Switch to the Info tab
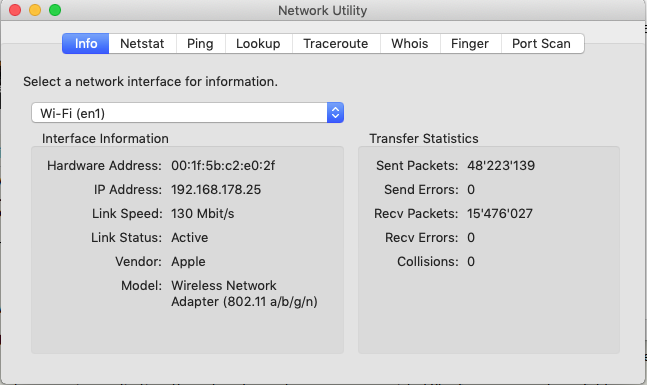Viewport: 647px width, 385px height. point(85,43)
